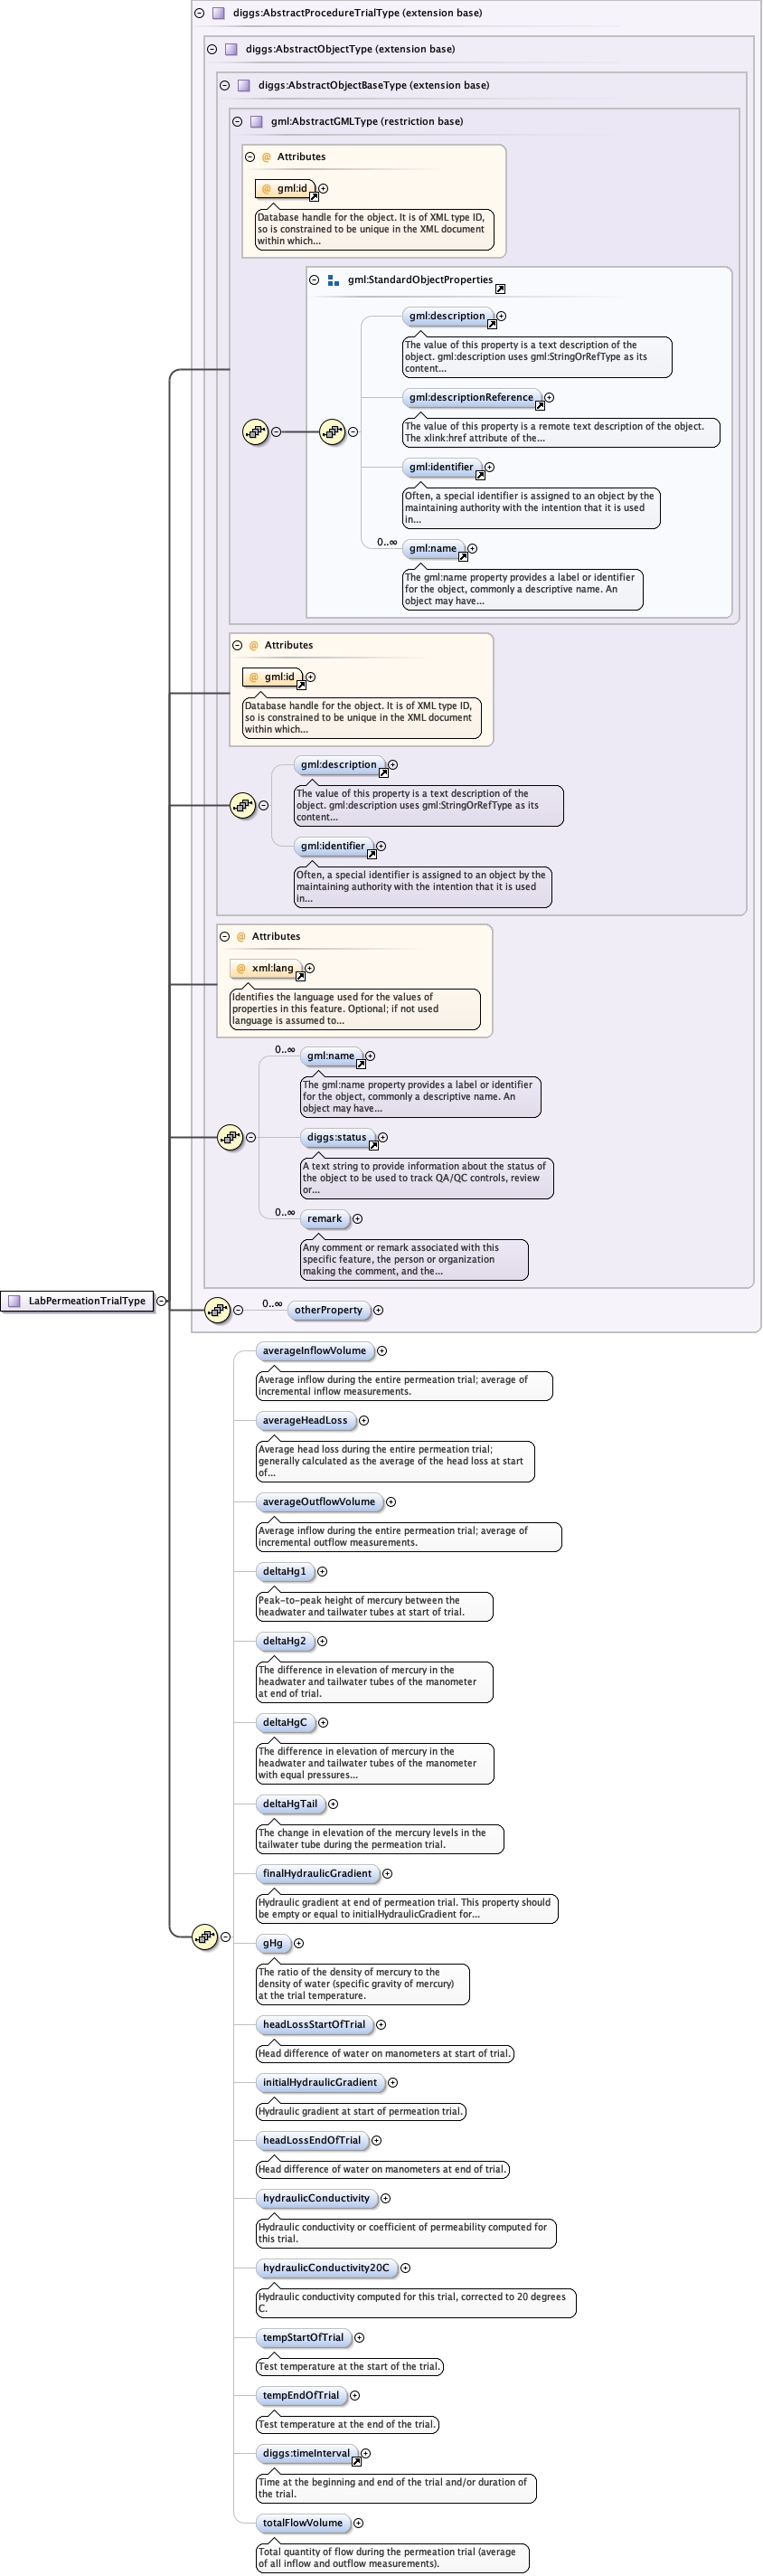
Task: Collapse the diggs:AbstractObjectType extension box
Action: point(212,49)
